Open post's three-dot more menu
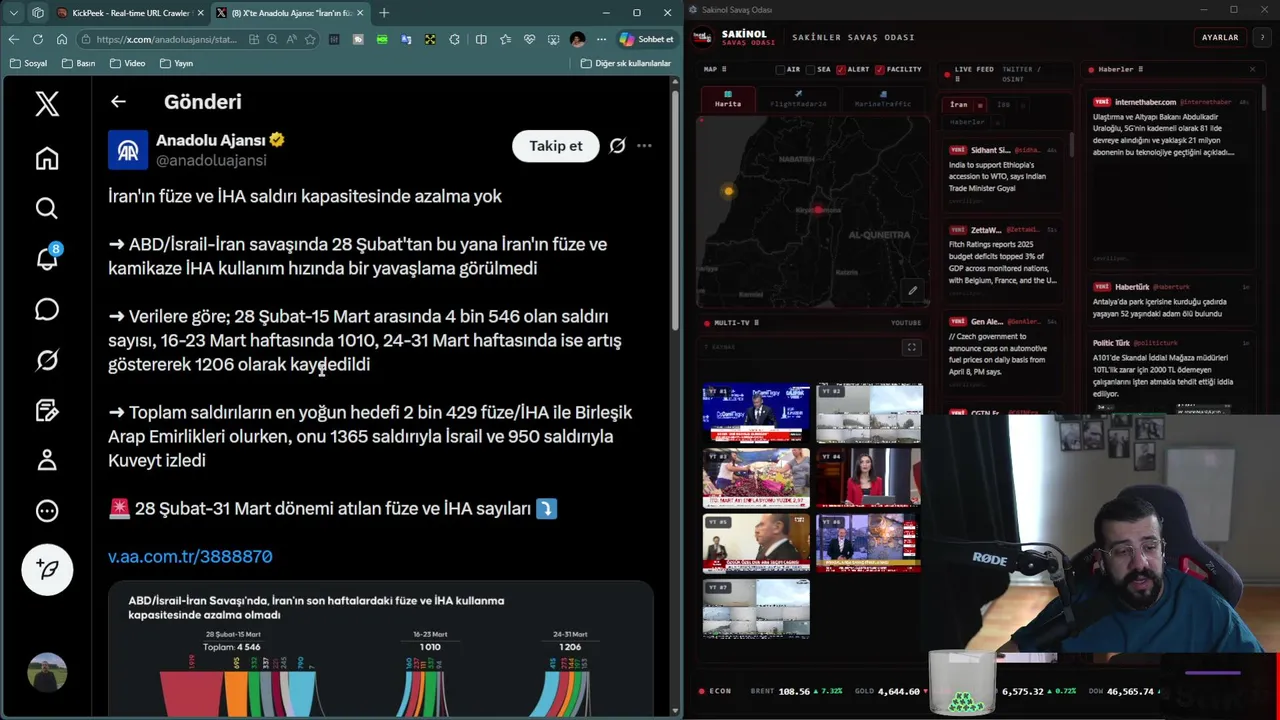Image resolution: width=1280 pixels, height=720 pixels. (x=644, y=146)
